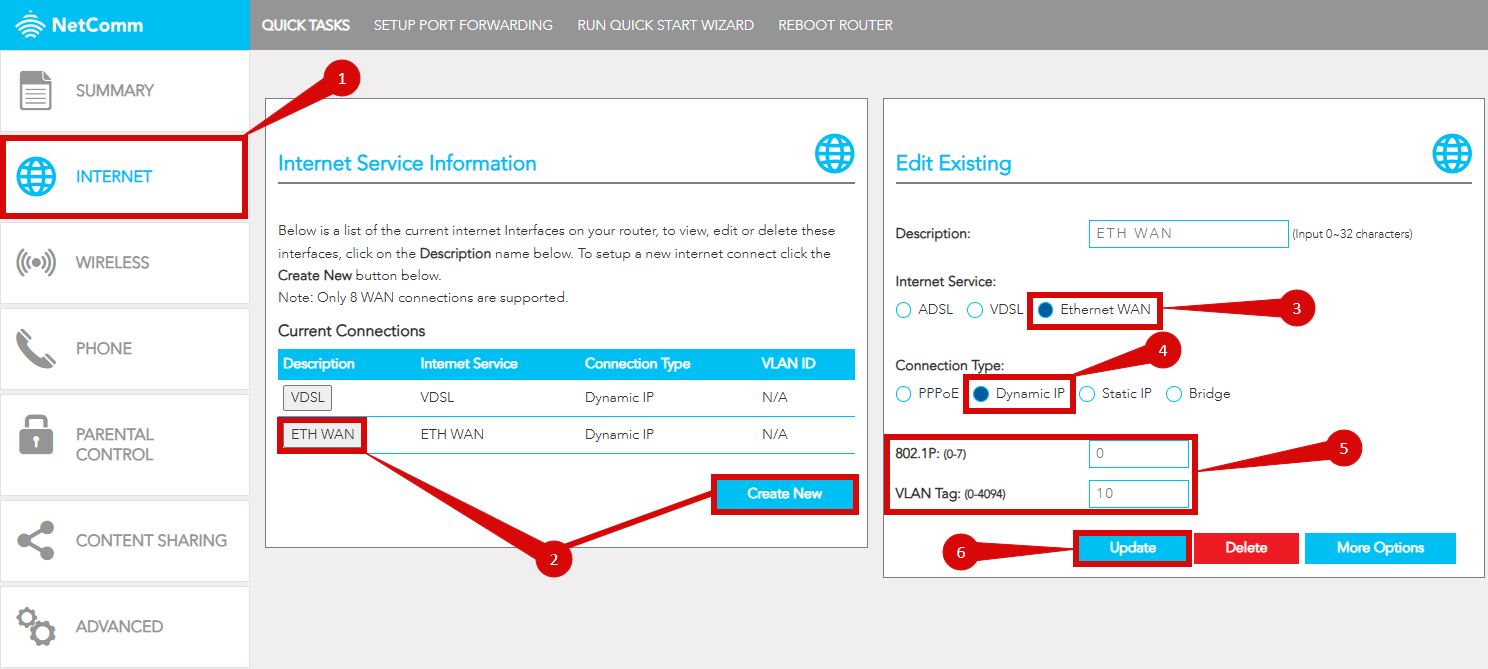
Task: Click the Description column header
Action: click(319, 364)
